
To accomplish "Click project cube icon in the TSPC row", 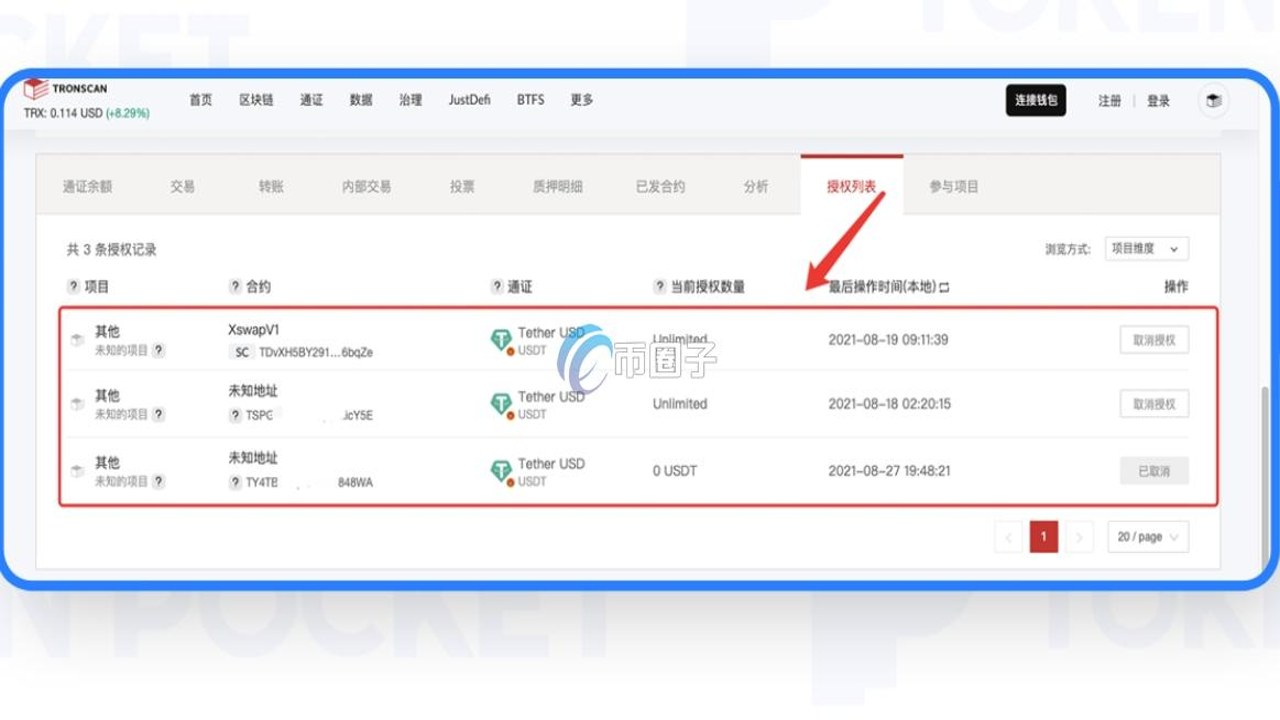I will tap(77, 404).
